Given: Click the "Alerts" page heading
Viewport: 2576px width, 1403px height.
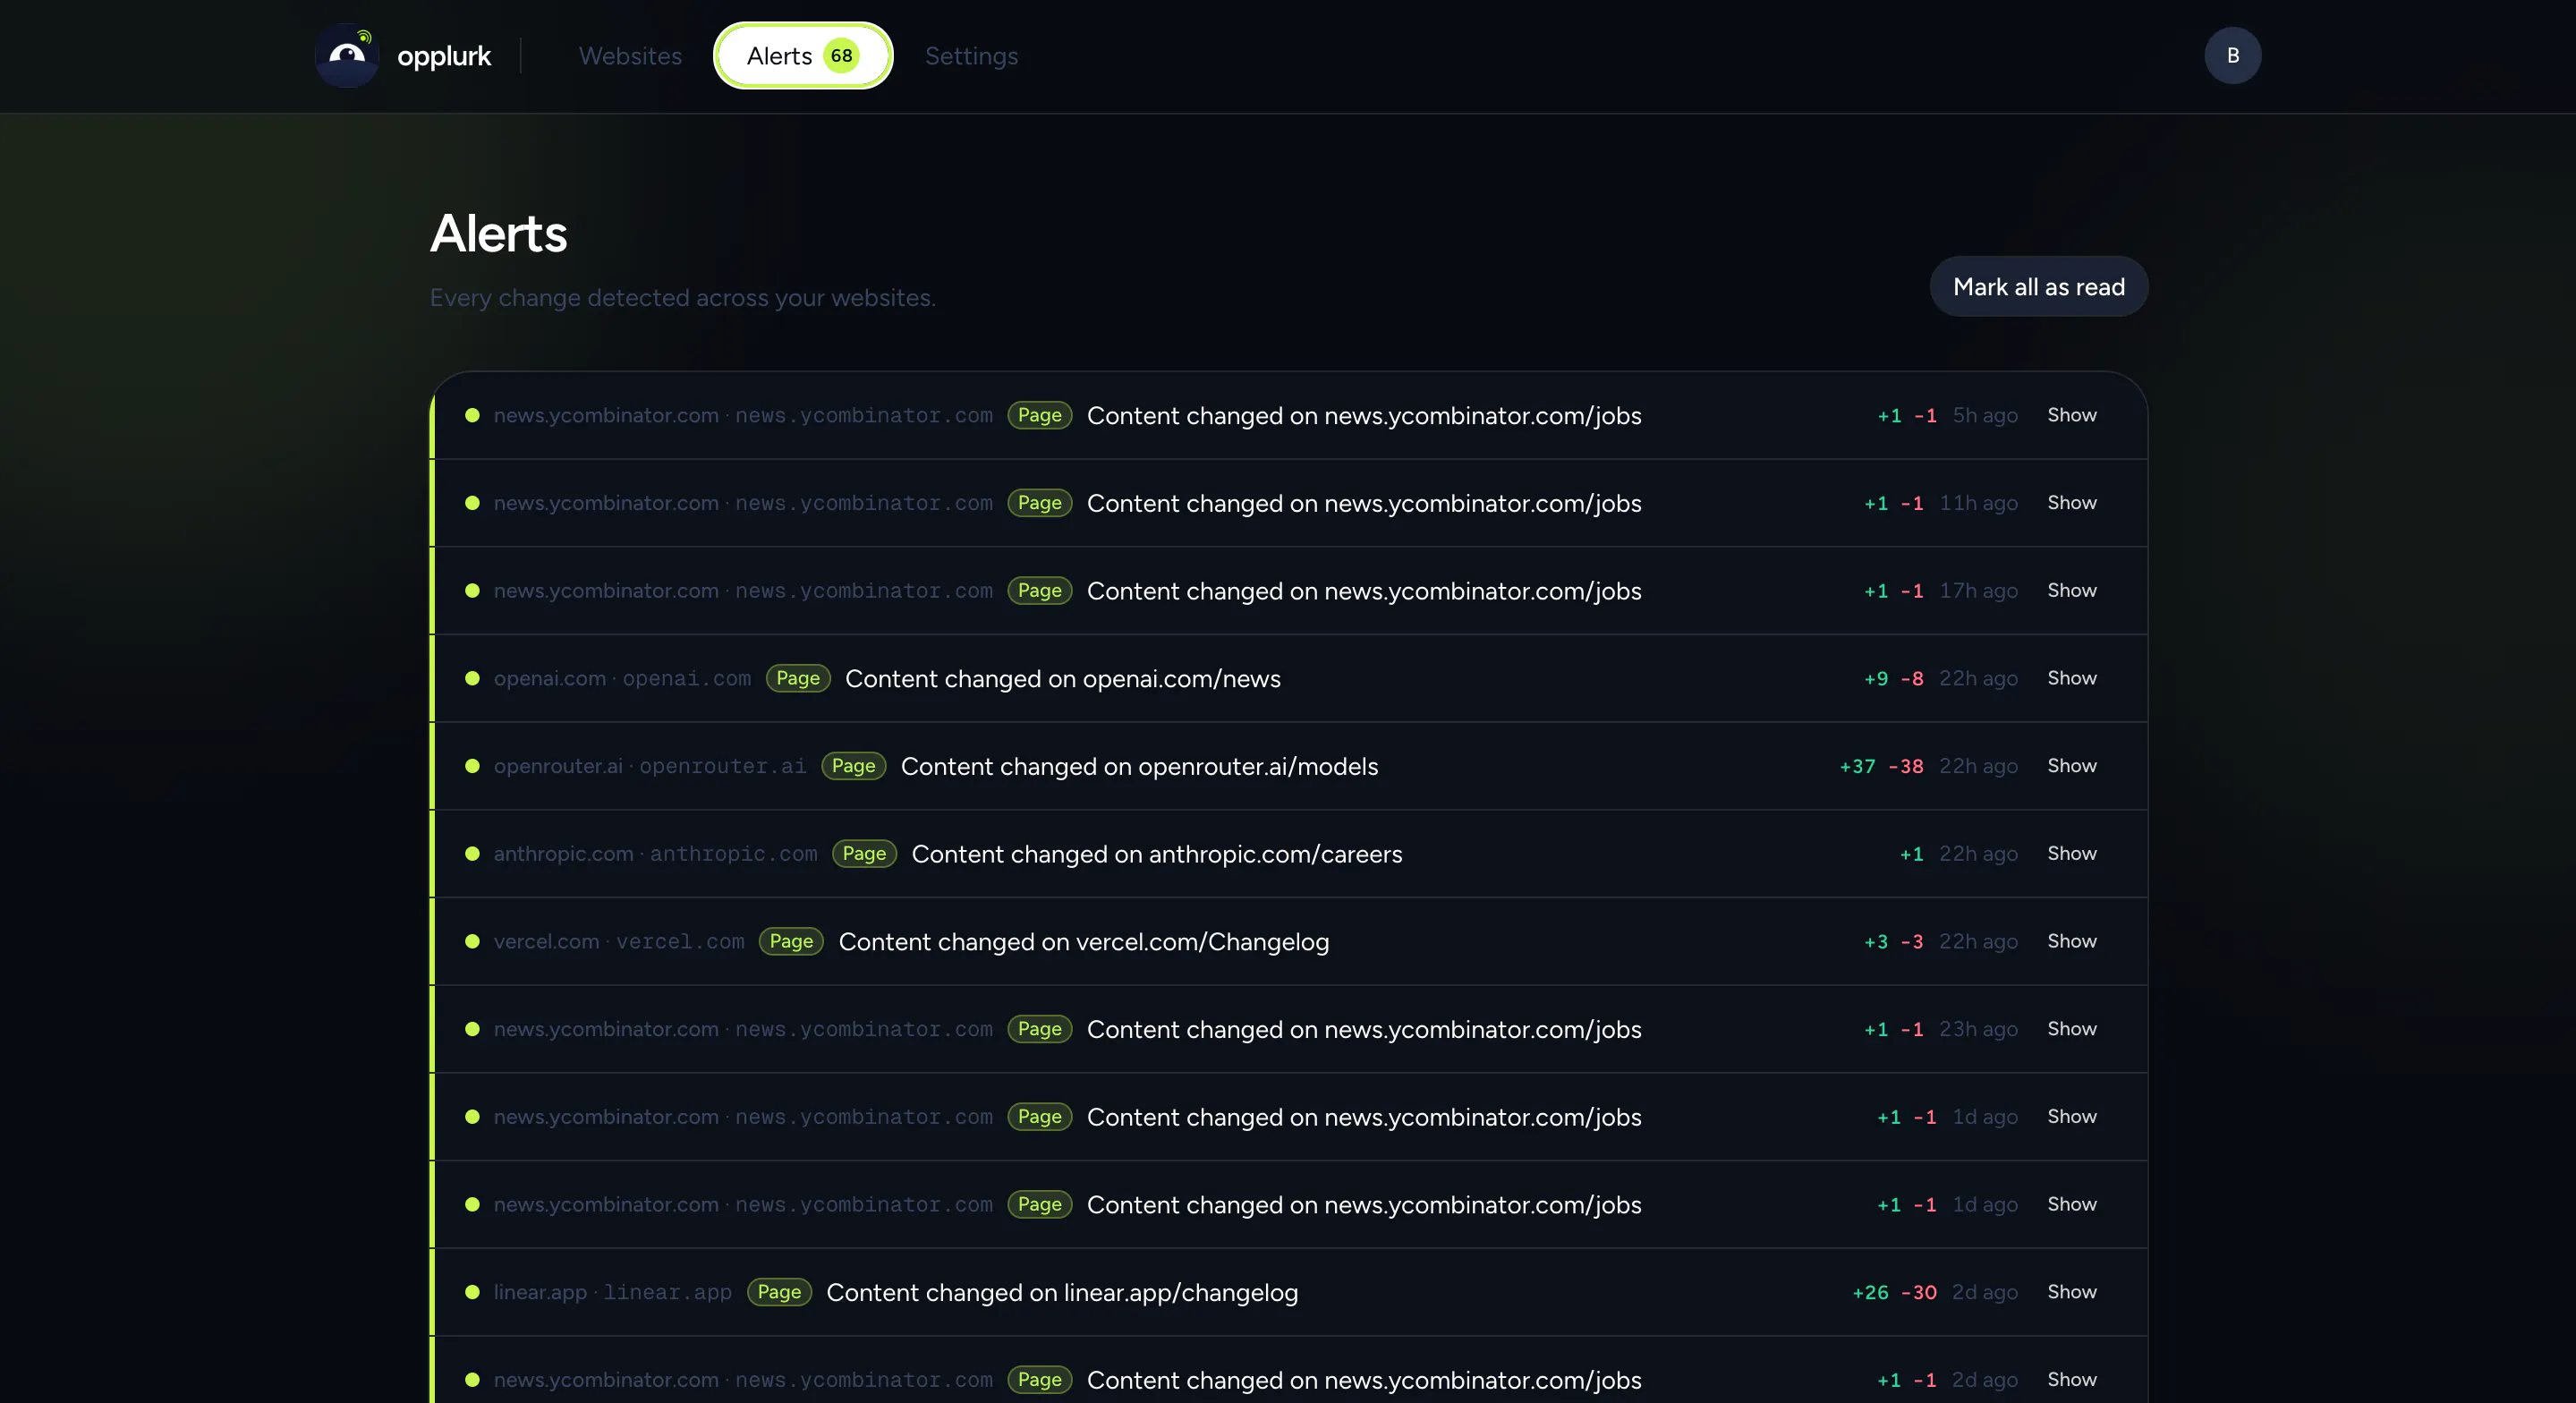Looking at the screenshot, I should click(499, 234).
